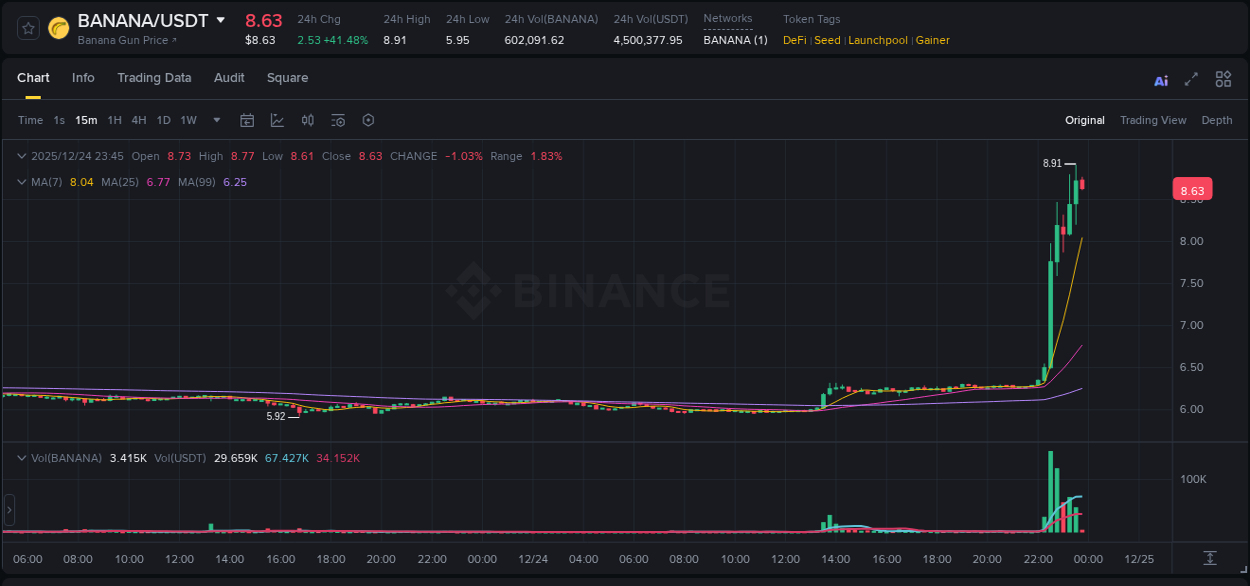This screenshot has width=1250, height=586.
Task: Open the date range calendar icon
Action: point(247,120)
